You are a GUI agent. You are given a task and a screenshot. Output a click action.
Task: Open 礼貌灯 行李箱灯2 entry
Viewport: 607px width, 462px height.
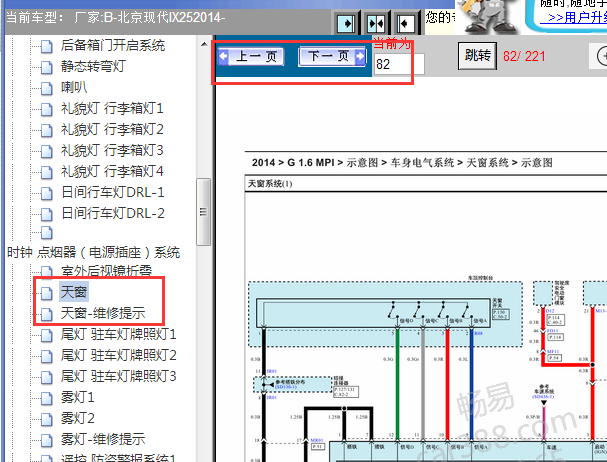point(112,129)
